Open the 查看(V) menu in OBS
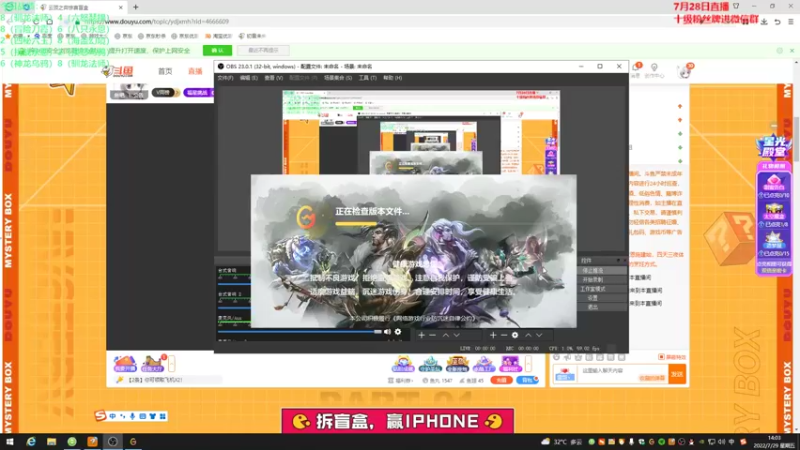 [x=273, y=78]
